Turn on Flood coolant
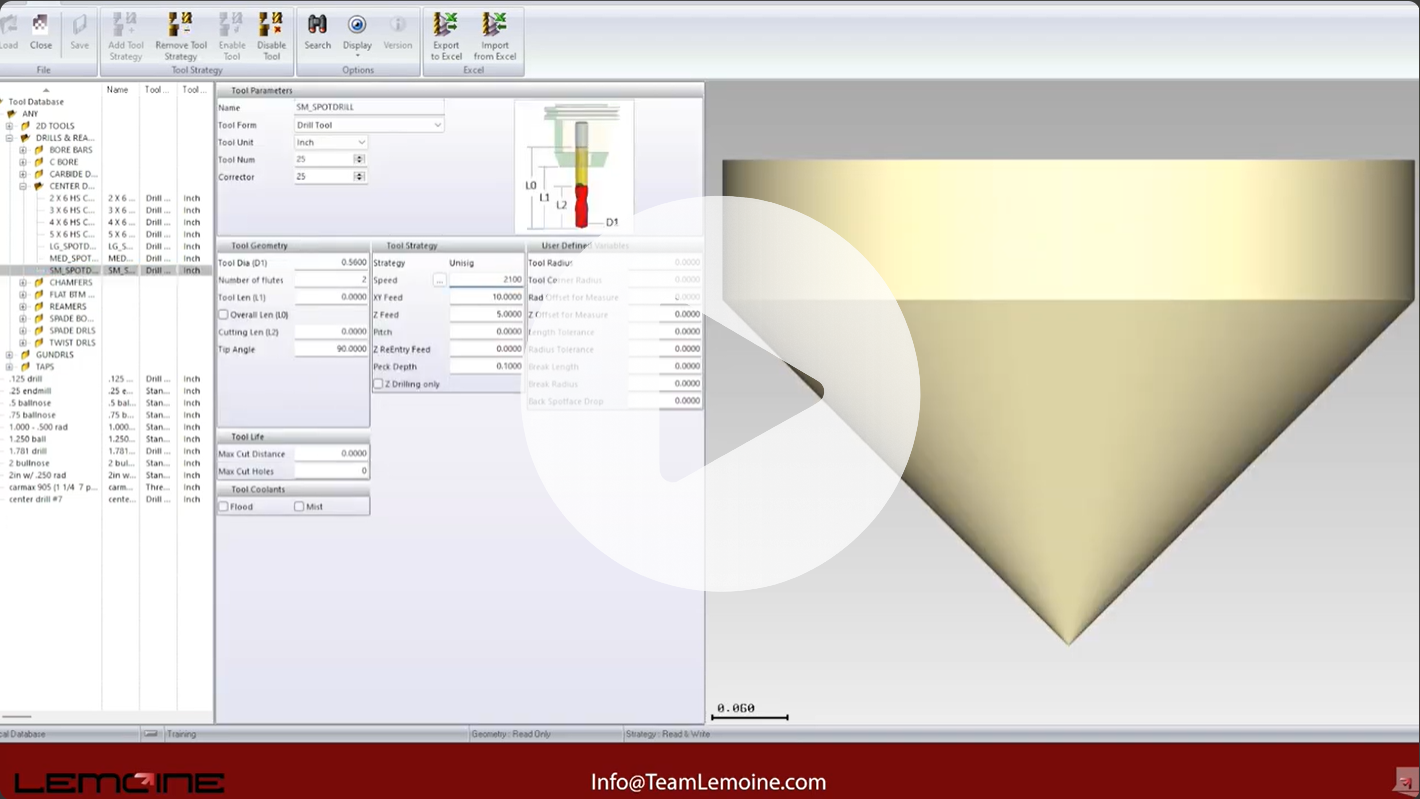Image resolution: width=1420 pixels, height=799 pixels. (223, 507)
